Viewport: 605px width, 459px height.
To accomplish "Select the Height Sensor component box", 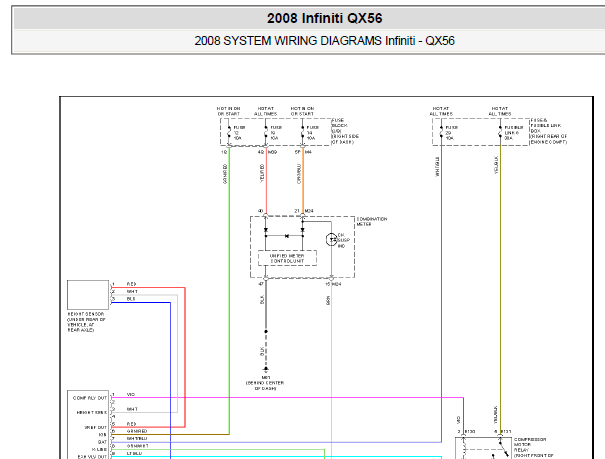I will click(88, 295).
